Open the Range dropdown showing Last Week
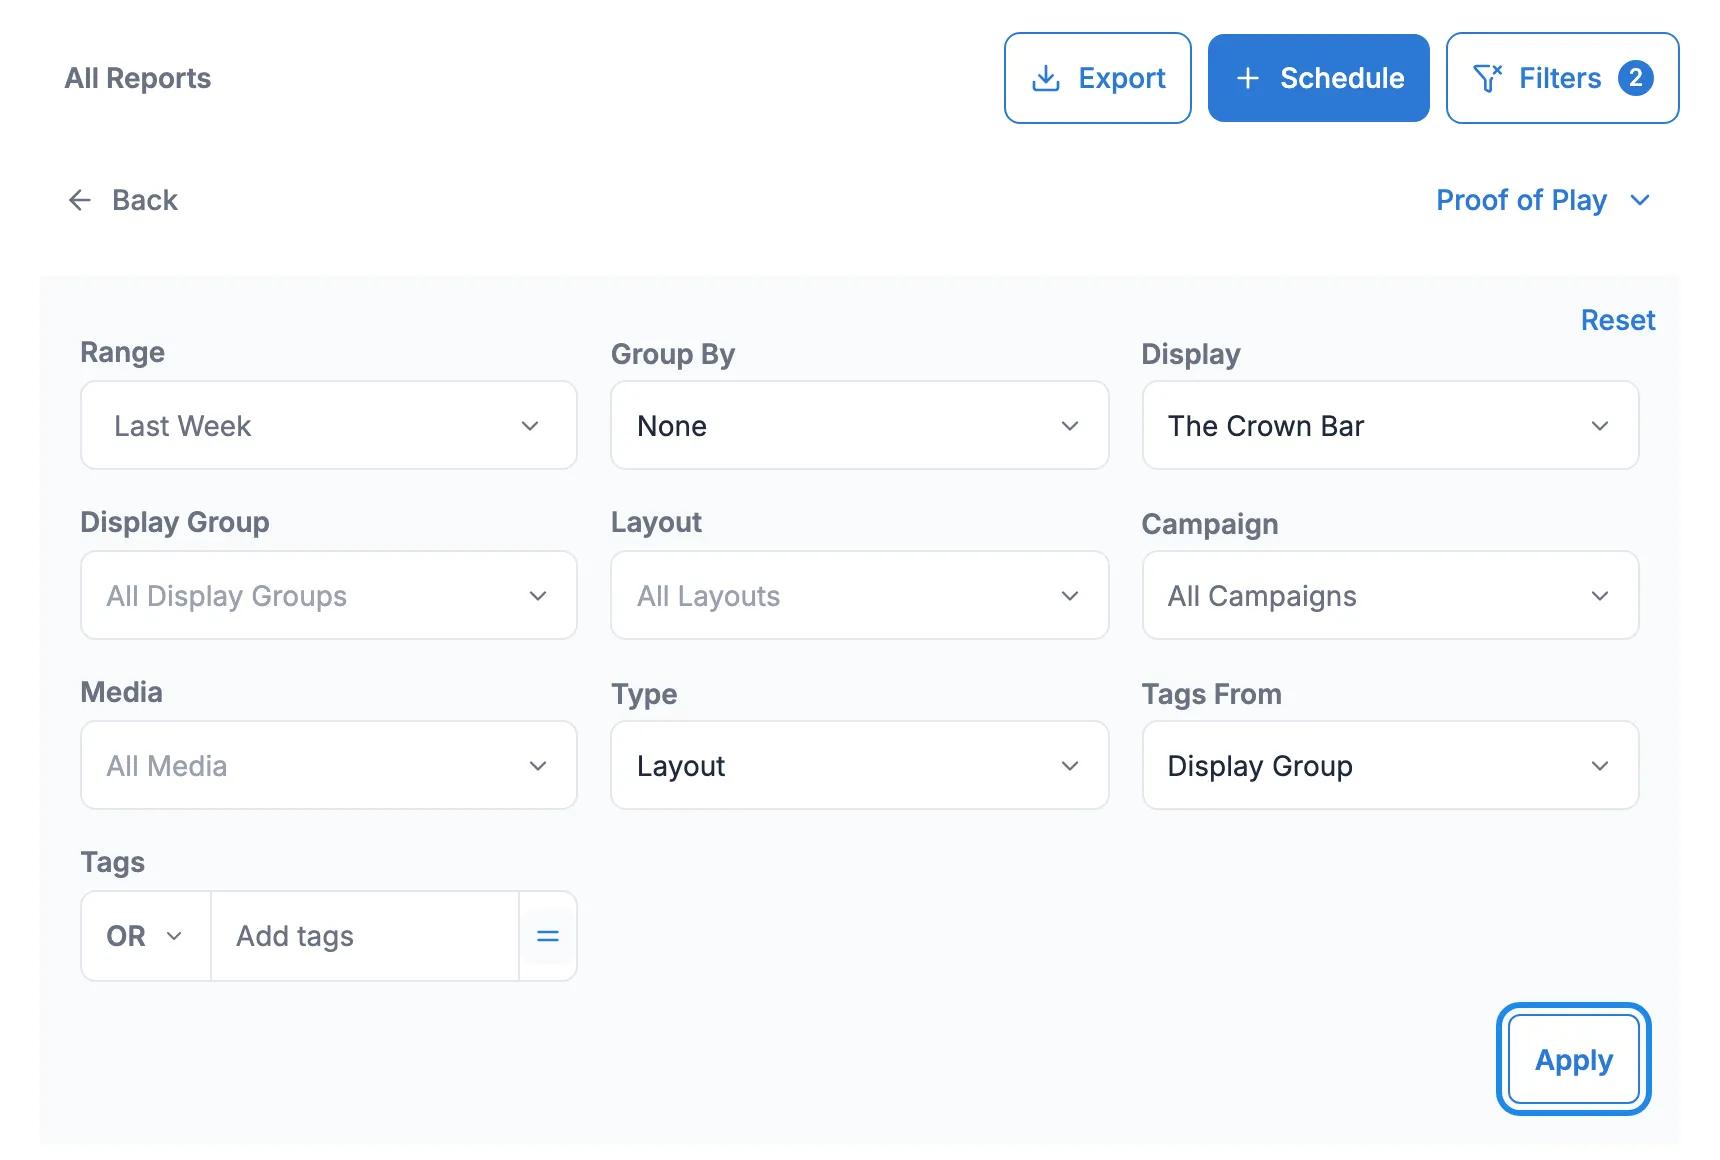1720x1160 pixels. [x=329, y=425]
